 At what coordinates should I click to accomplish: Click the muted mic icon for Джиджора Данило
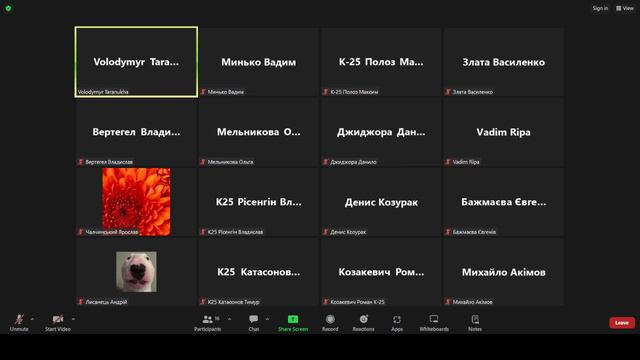pos(325,162)
